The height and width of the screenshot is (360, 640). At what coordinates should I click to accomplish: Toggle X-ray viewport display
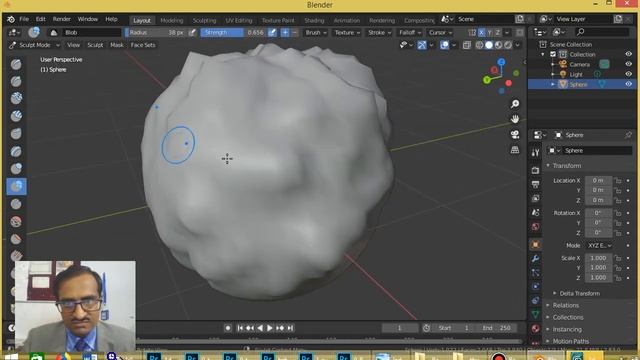coord(467,45)
